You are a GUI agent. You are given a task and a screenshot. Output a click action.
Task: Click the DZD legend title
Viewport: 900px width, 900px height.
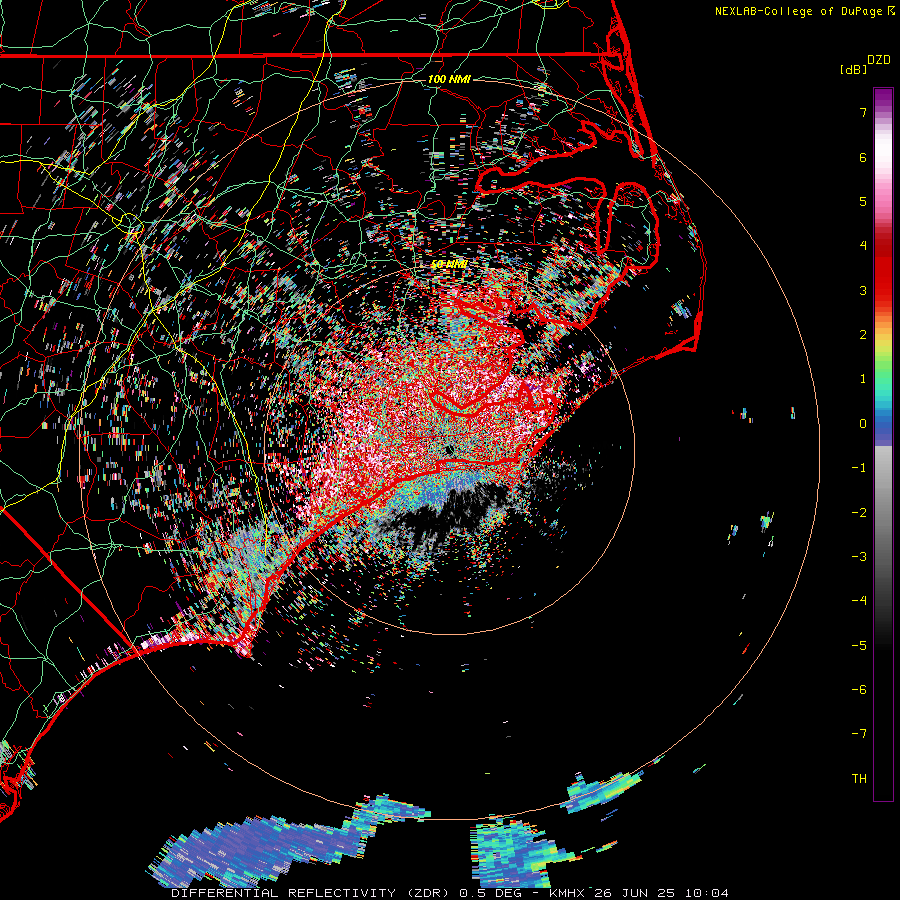pyautogui.click(x=879, y=60)
